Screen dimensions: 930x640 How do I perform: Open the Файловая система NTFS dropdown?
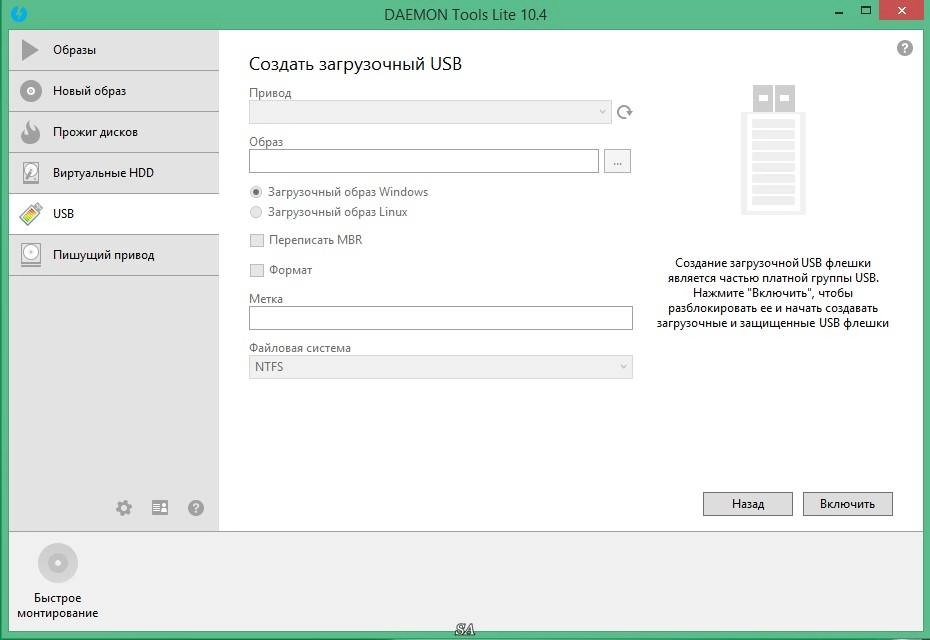tap(441, 367)
